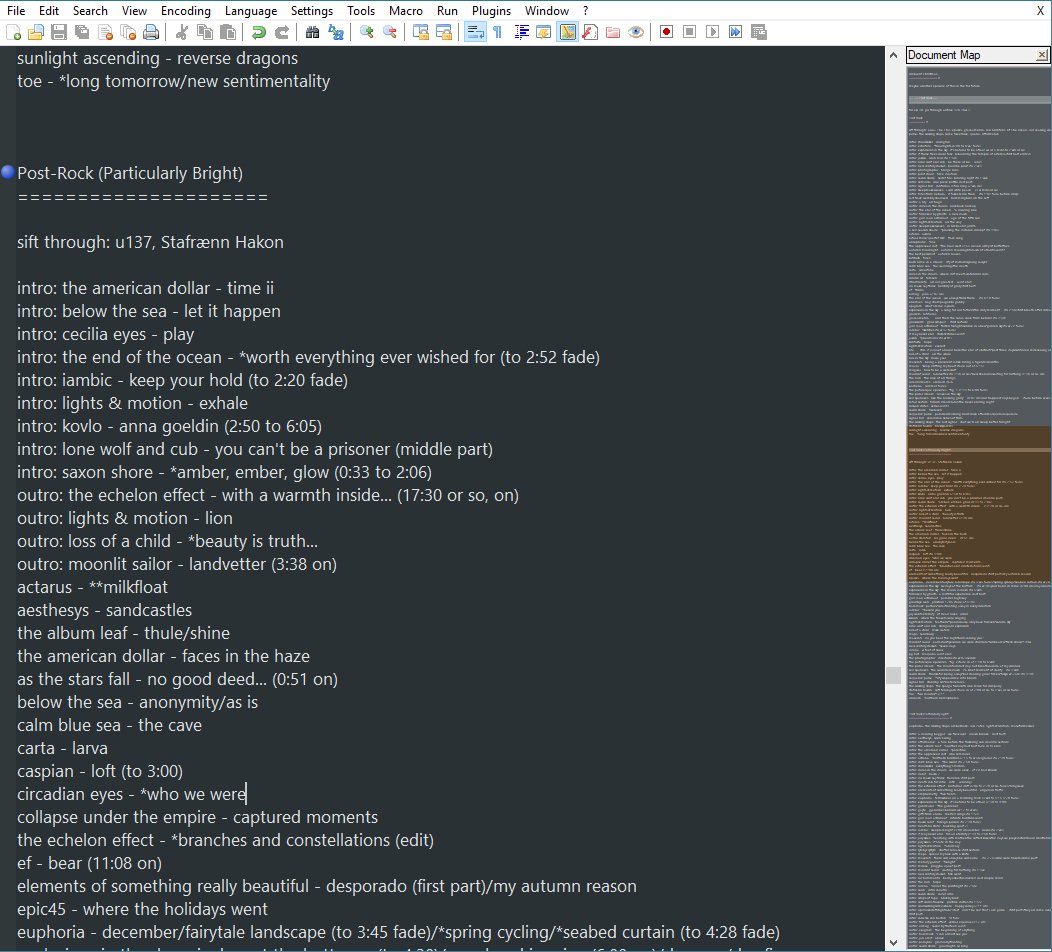This screenshot has height=952, width=1052.
Task: Zoom out with the magnifier minus icon
Action: [389, 32]
